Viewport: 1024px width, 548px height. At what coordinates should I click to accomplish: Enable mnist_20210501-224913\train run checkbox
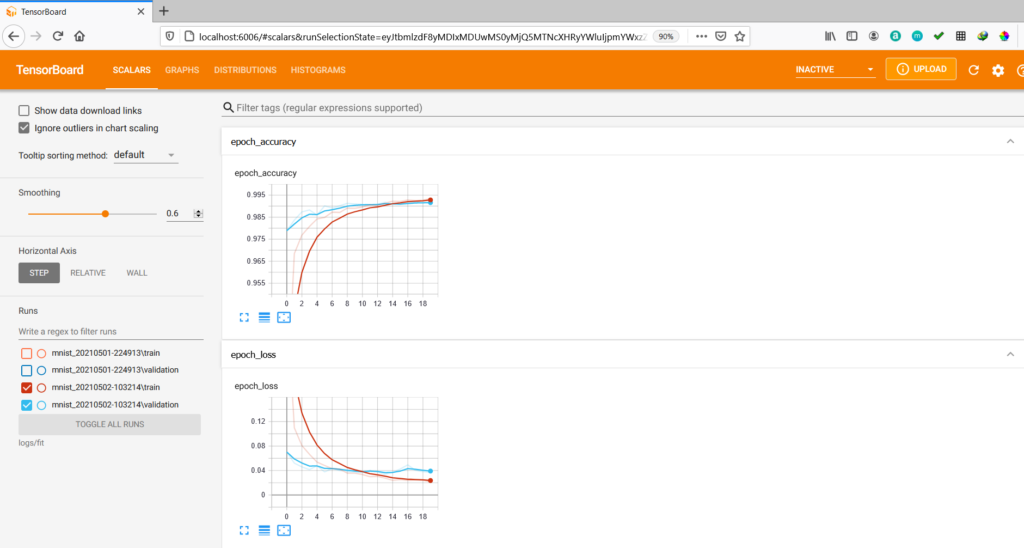tap(27, 353)
